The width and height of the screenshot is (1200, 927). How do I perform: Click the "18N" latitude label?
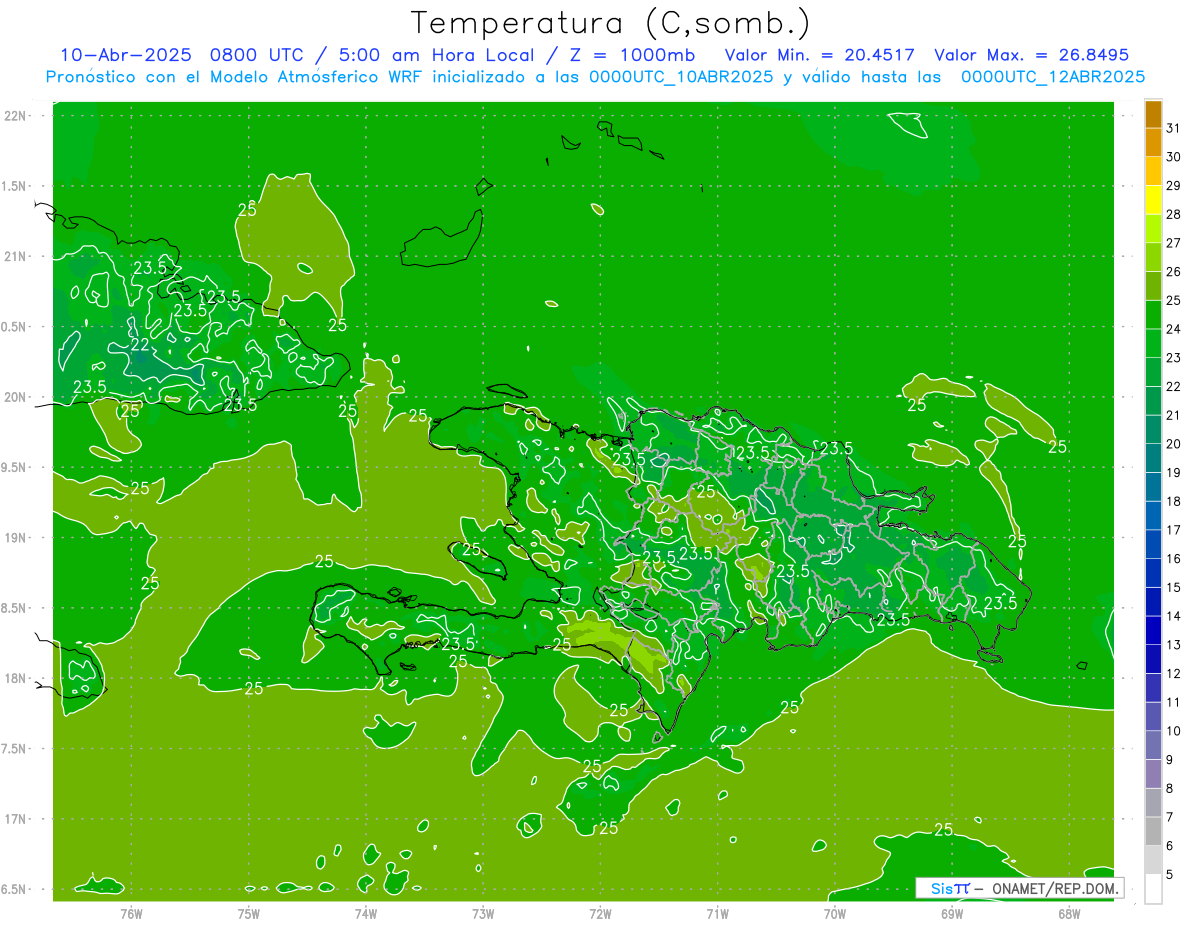(x=15, y=678)
